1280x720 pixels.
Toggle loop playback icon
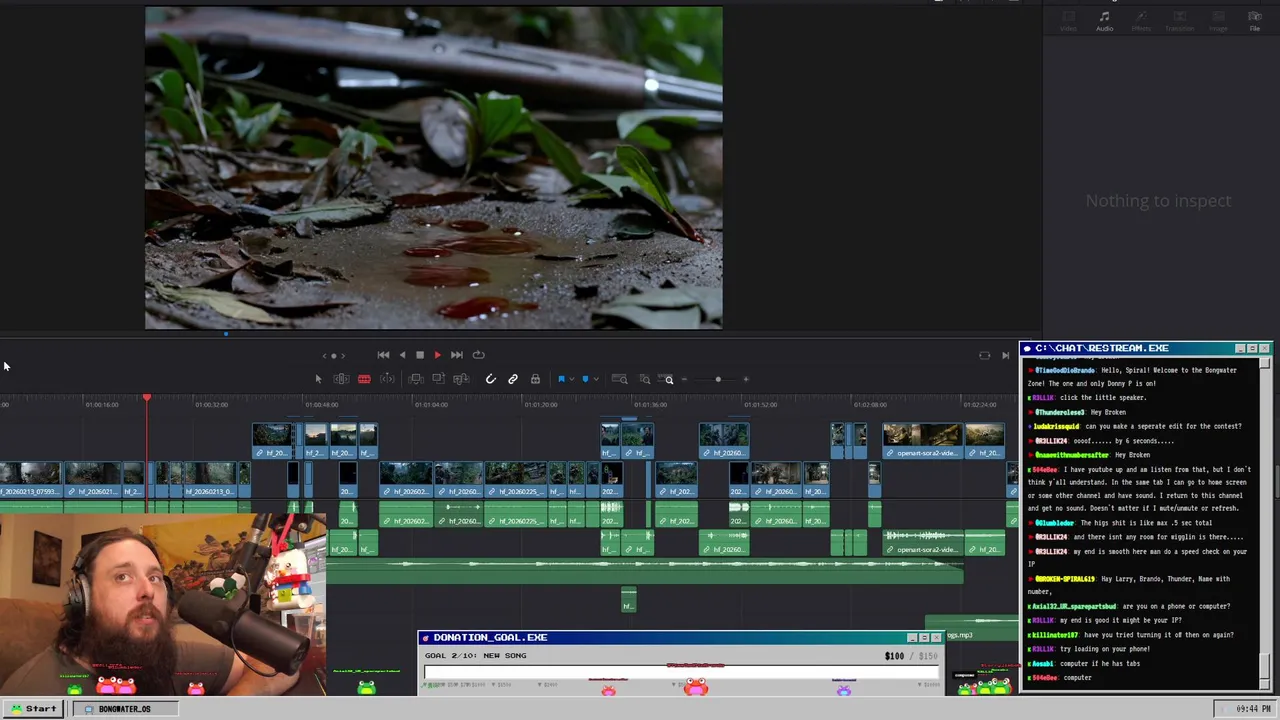coord(478,355)
